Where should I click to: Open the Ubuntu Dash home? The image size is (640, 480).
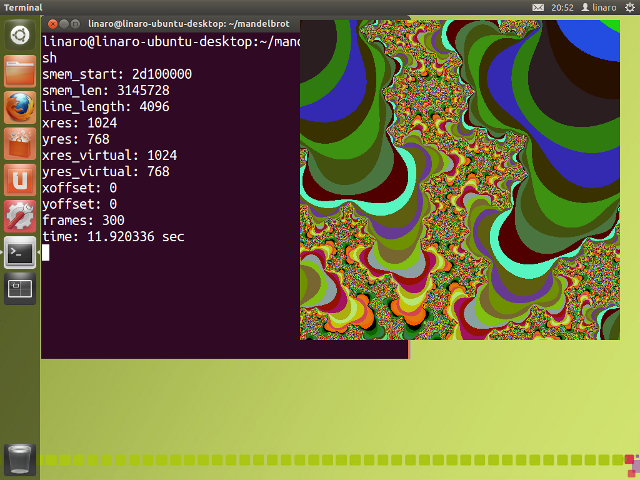point(20,37)
